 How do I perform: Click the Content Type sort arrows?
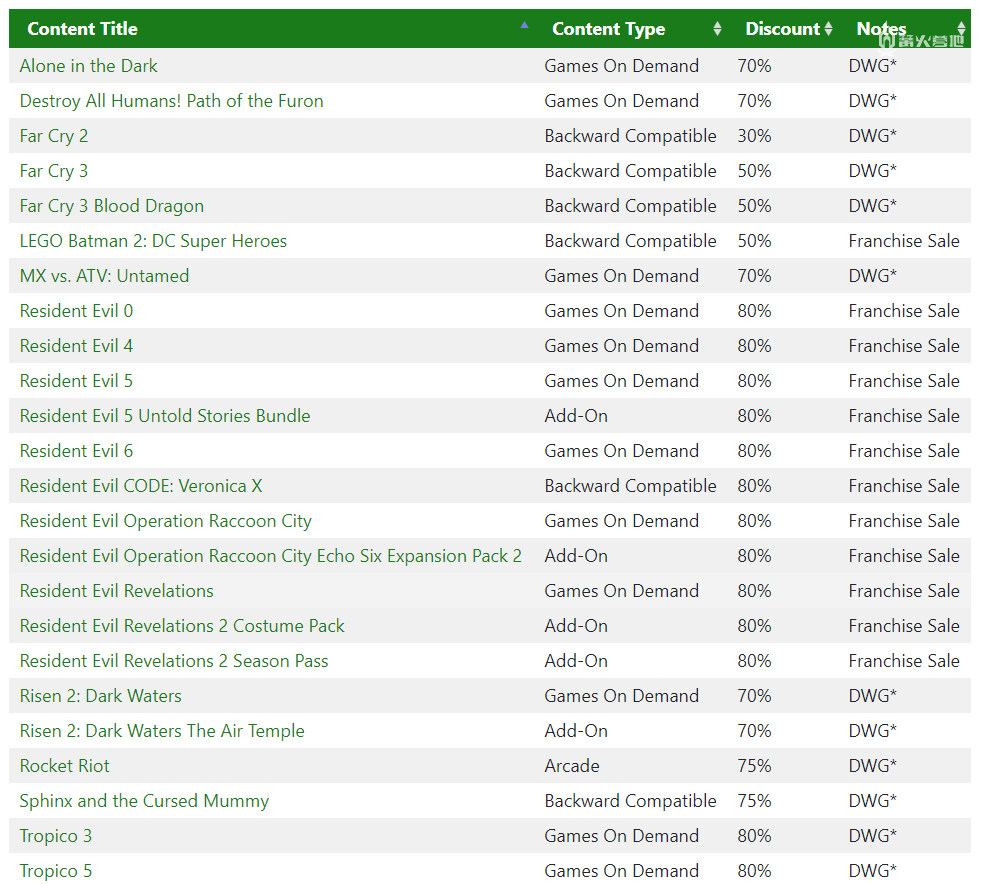click(717, 29)
